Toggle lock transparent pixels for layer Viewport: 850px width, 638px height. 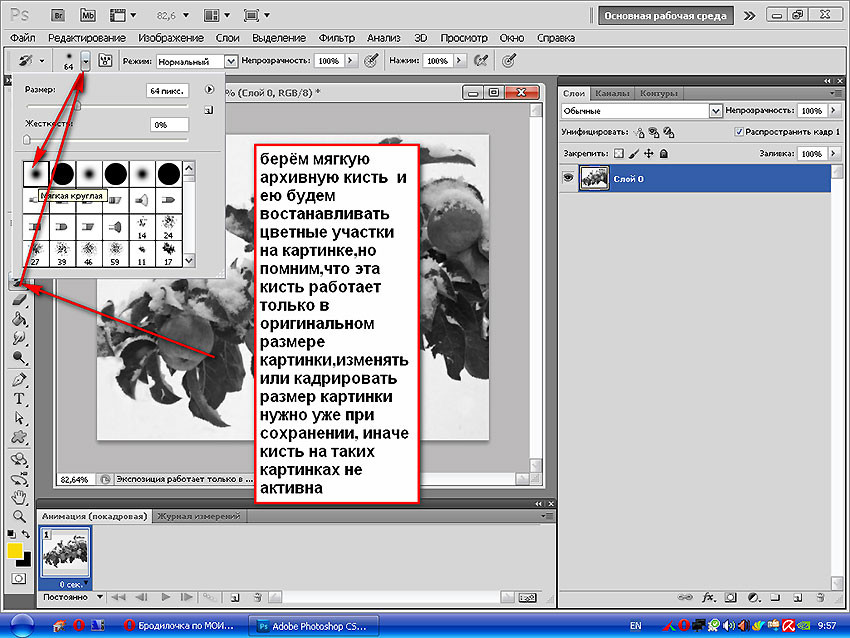[619, 153]
